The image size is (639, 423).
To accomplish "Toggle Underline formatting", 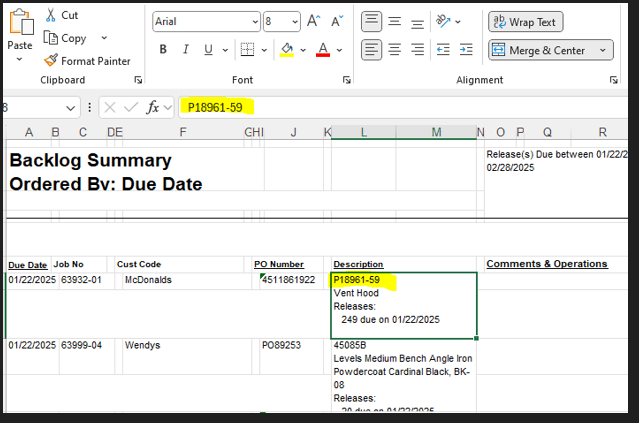I will click(208, 50).
